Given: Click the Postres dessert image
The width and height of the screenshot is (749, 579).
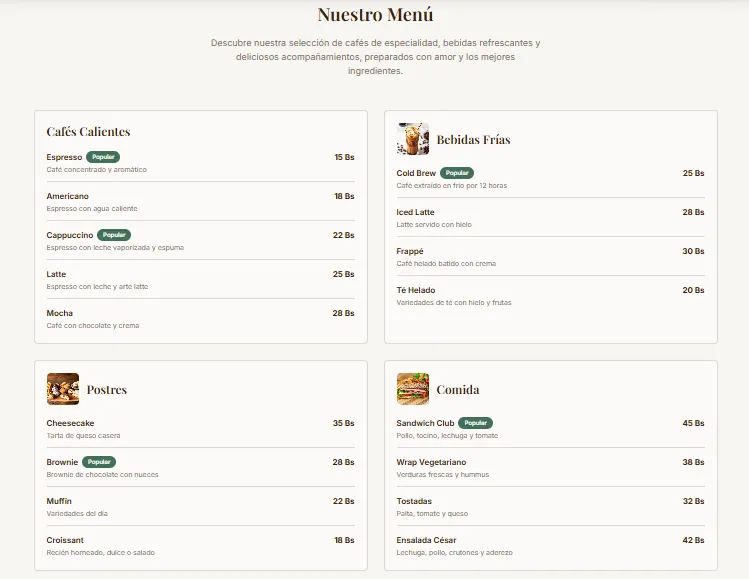Looking at the screenshot, I should click(x=63, y=389).
